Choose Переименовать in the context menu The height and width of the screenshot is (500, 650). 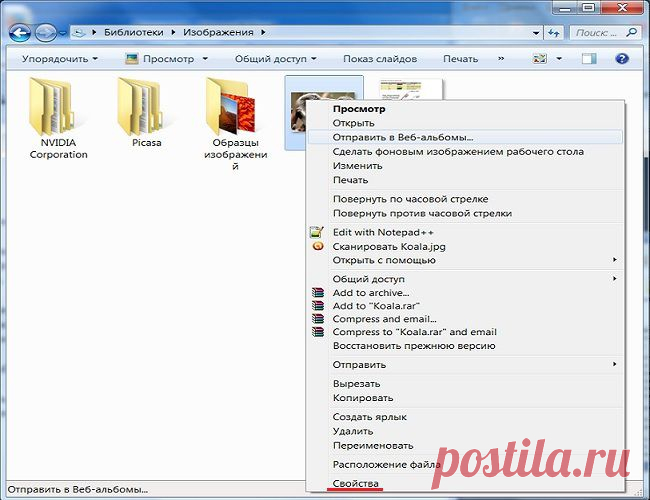[465, 446]
